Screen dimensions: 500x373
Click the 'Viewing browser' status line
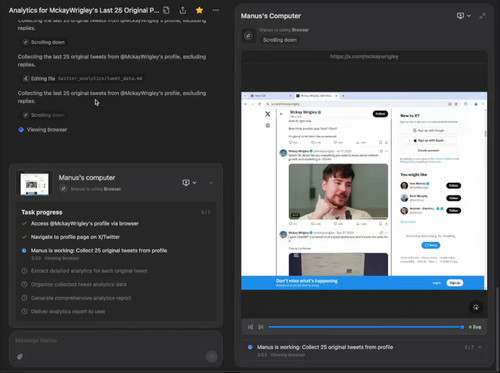click(x=43, y=130)
